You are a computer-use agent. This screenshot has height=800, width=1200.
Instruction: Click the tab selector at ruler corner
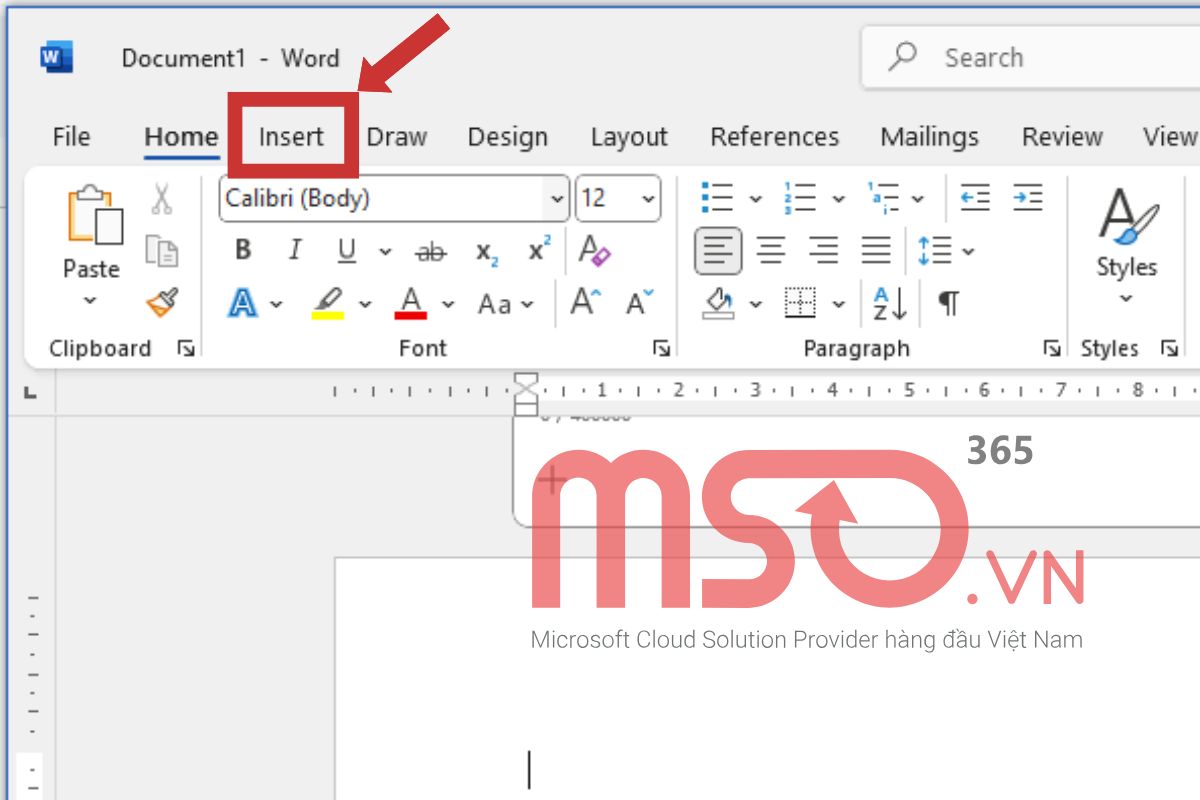[x=31, y=392]
